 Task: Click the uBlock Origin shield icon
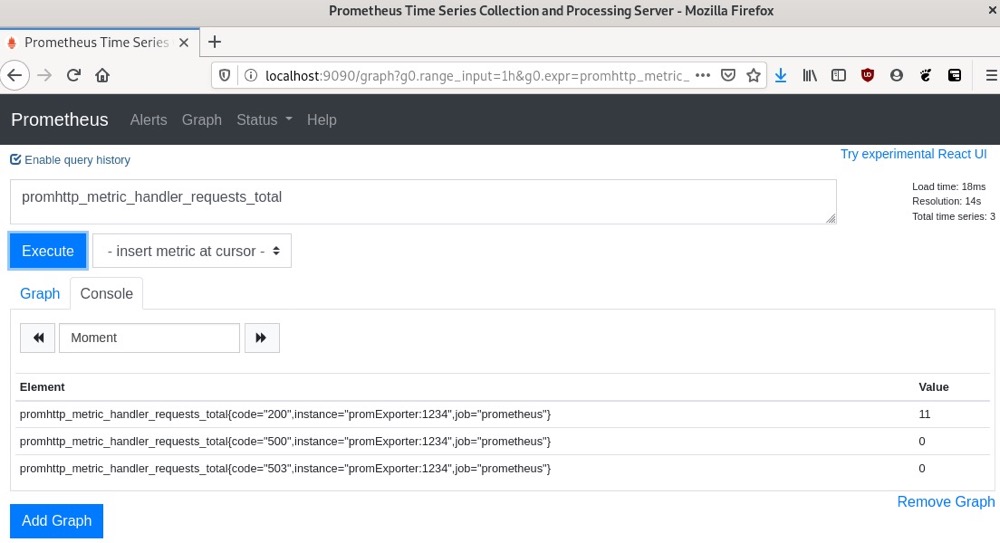(x=867, y=75)
